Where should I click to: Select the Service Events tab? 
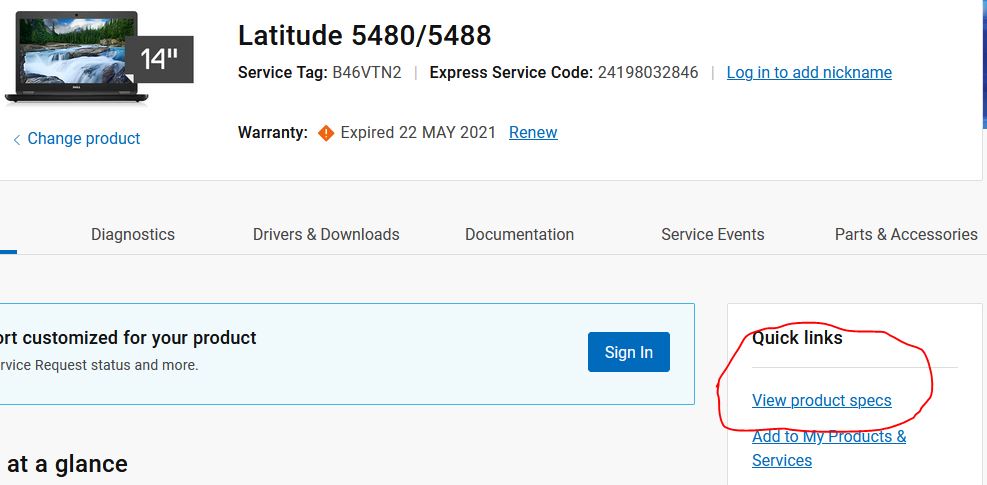point(713,234)
